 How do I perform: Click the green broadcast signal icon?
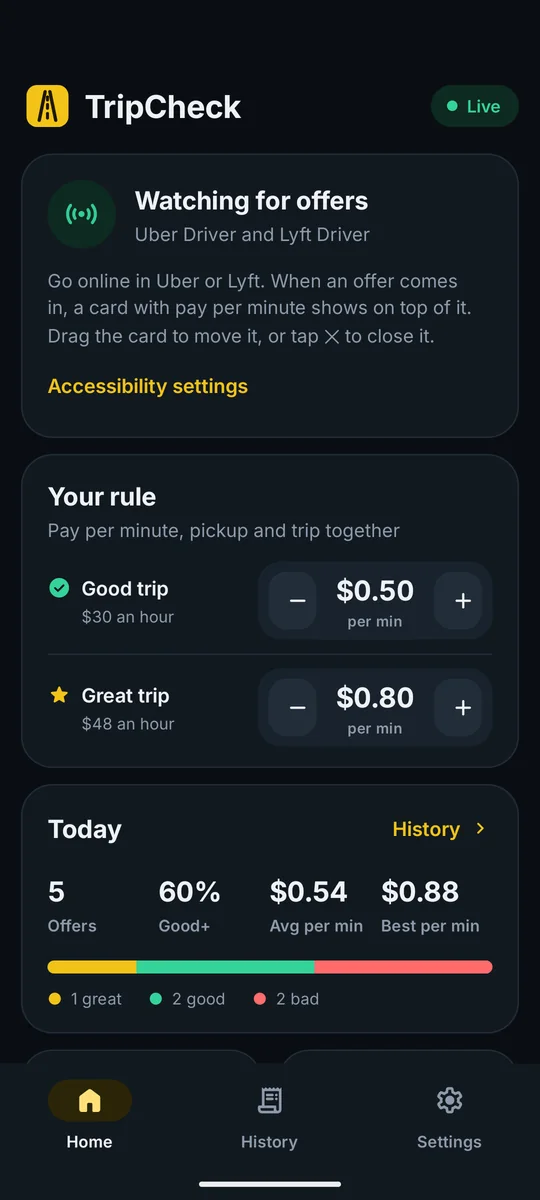pyautogui.click(x=82, y=214)
